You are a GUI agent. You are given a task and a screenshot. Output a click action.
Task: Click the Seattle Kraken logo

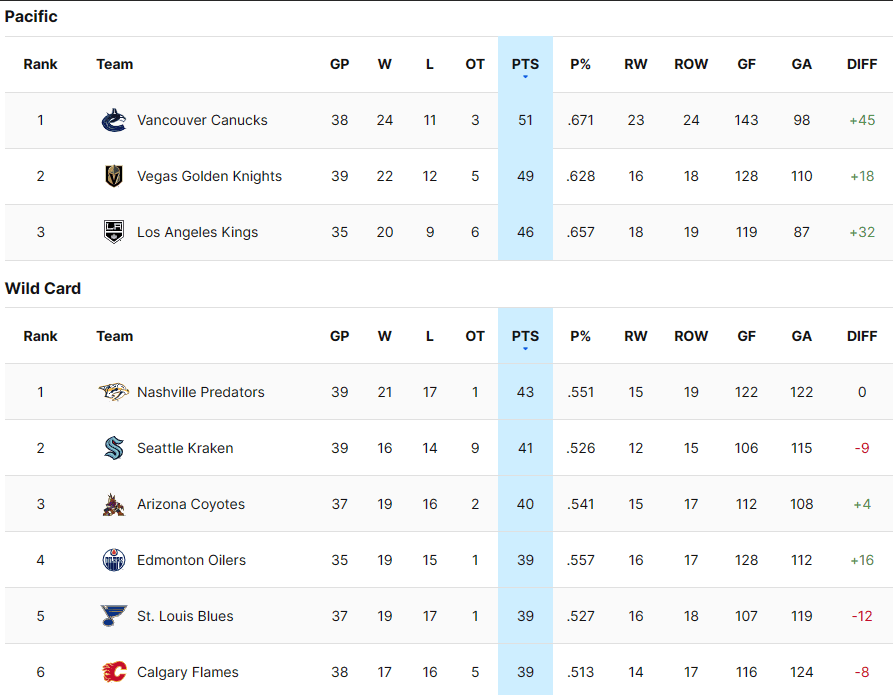coord(114,448)
